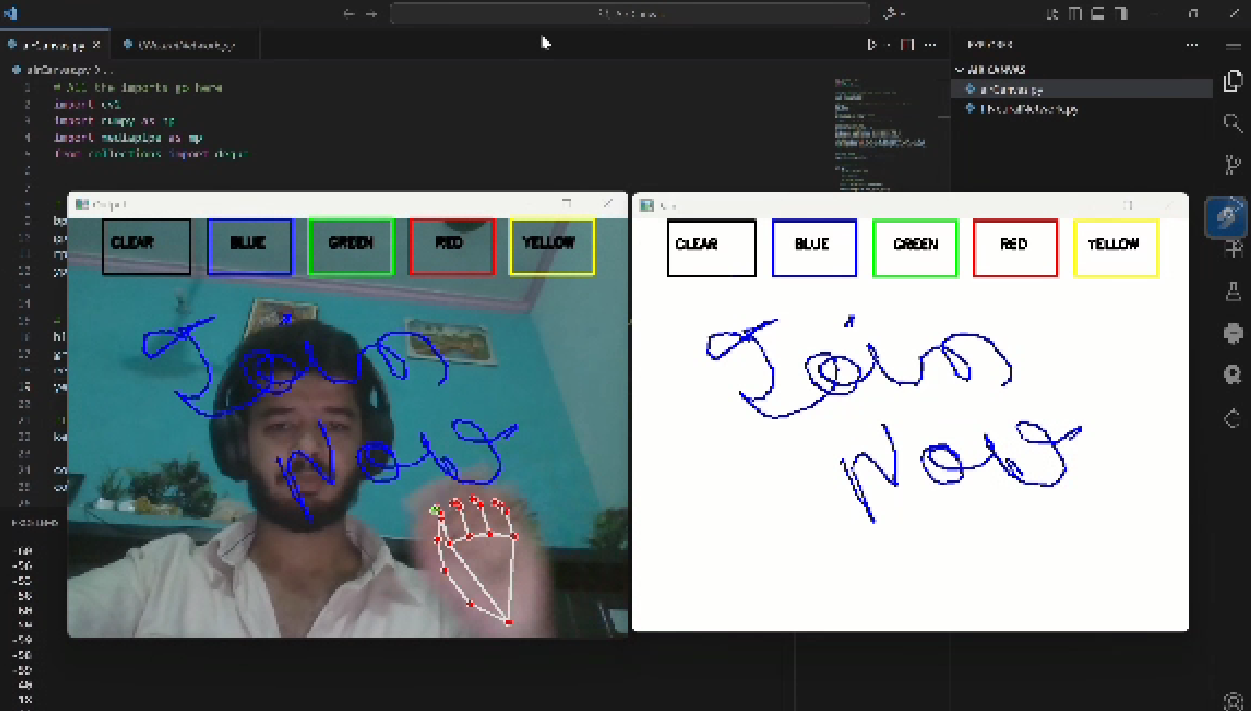The width and height of the screenshot is (1251, 711).
Task: Open the Search view in activity bar
Action: [x=1232, y=123]
